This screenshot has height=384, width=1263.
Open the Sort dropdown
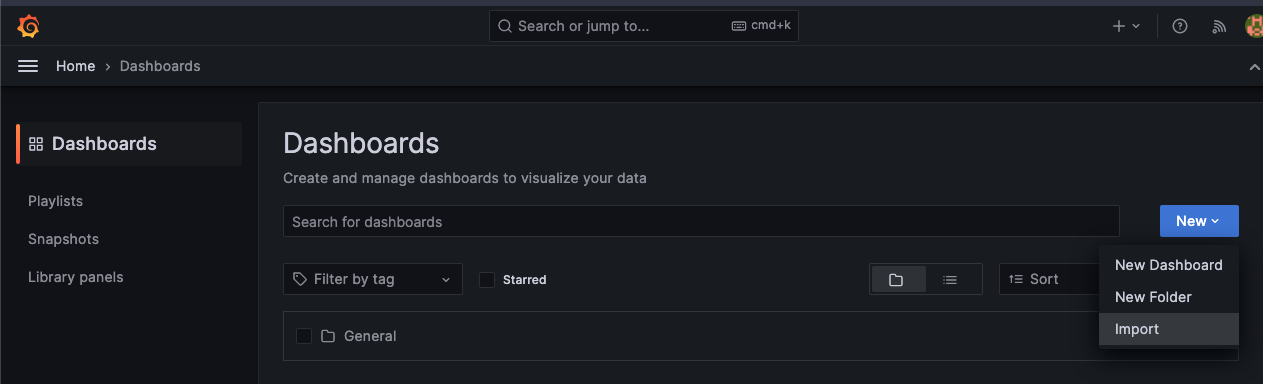pos(1048,279)
